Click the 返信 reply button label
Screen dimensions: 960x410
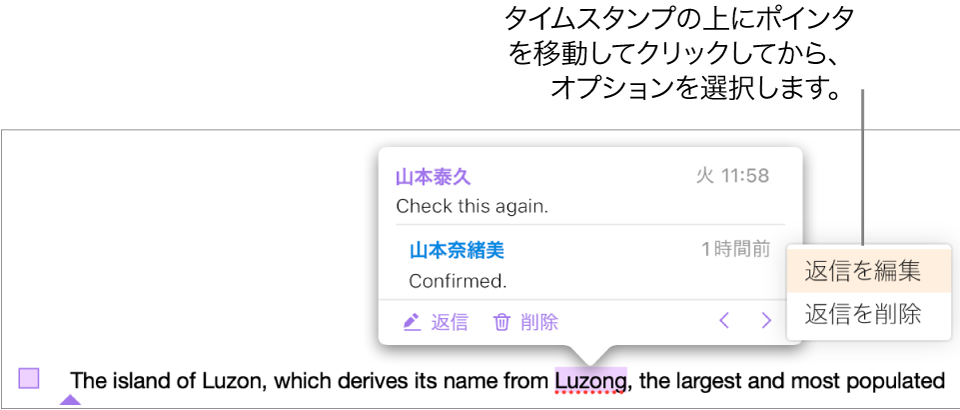(x=450, y=322)
